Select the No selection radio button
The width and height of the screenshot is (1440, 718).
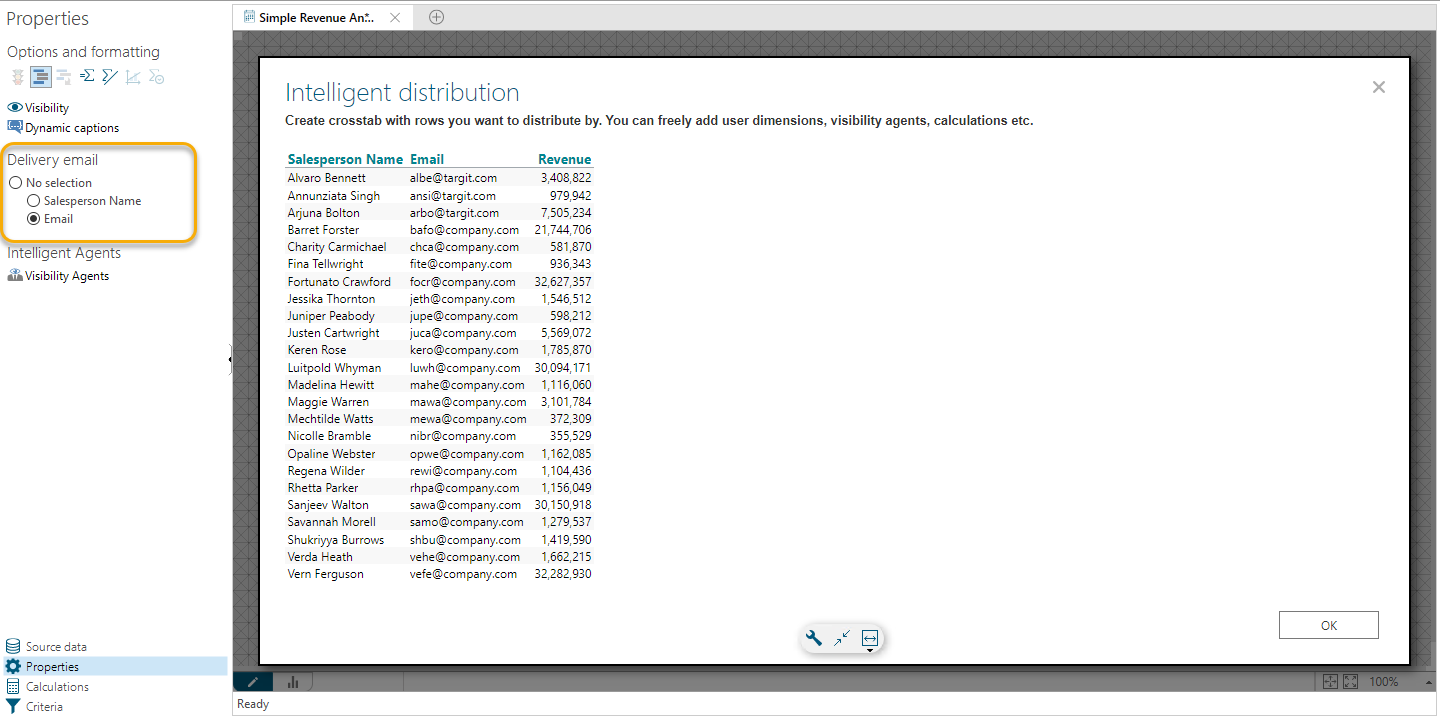pyautogui.click(x=15, y=183)
